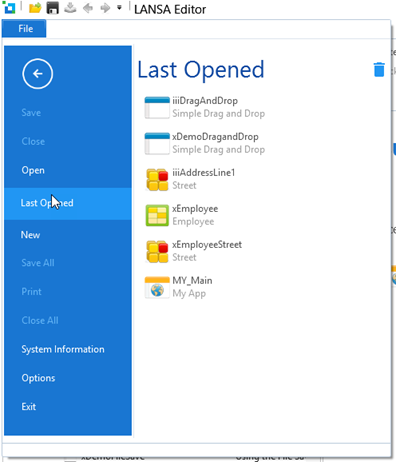The width and height of the screenshot is (396, 462).
Task: Expand the quick access toolbar dropdown arrow
Action: pyautogui.click(x=119, y=8)
